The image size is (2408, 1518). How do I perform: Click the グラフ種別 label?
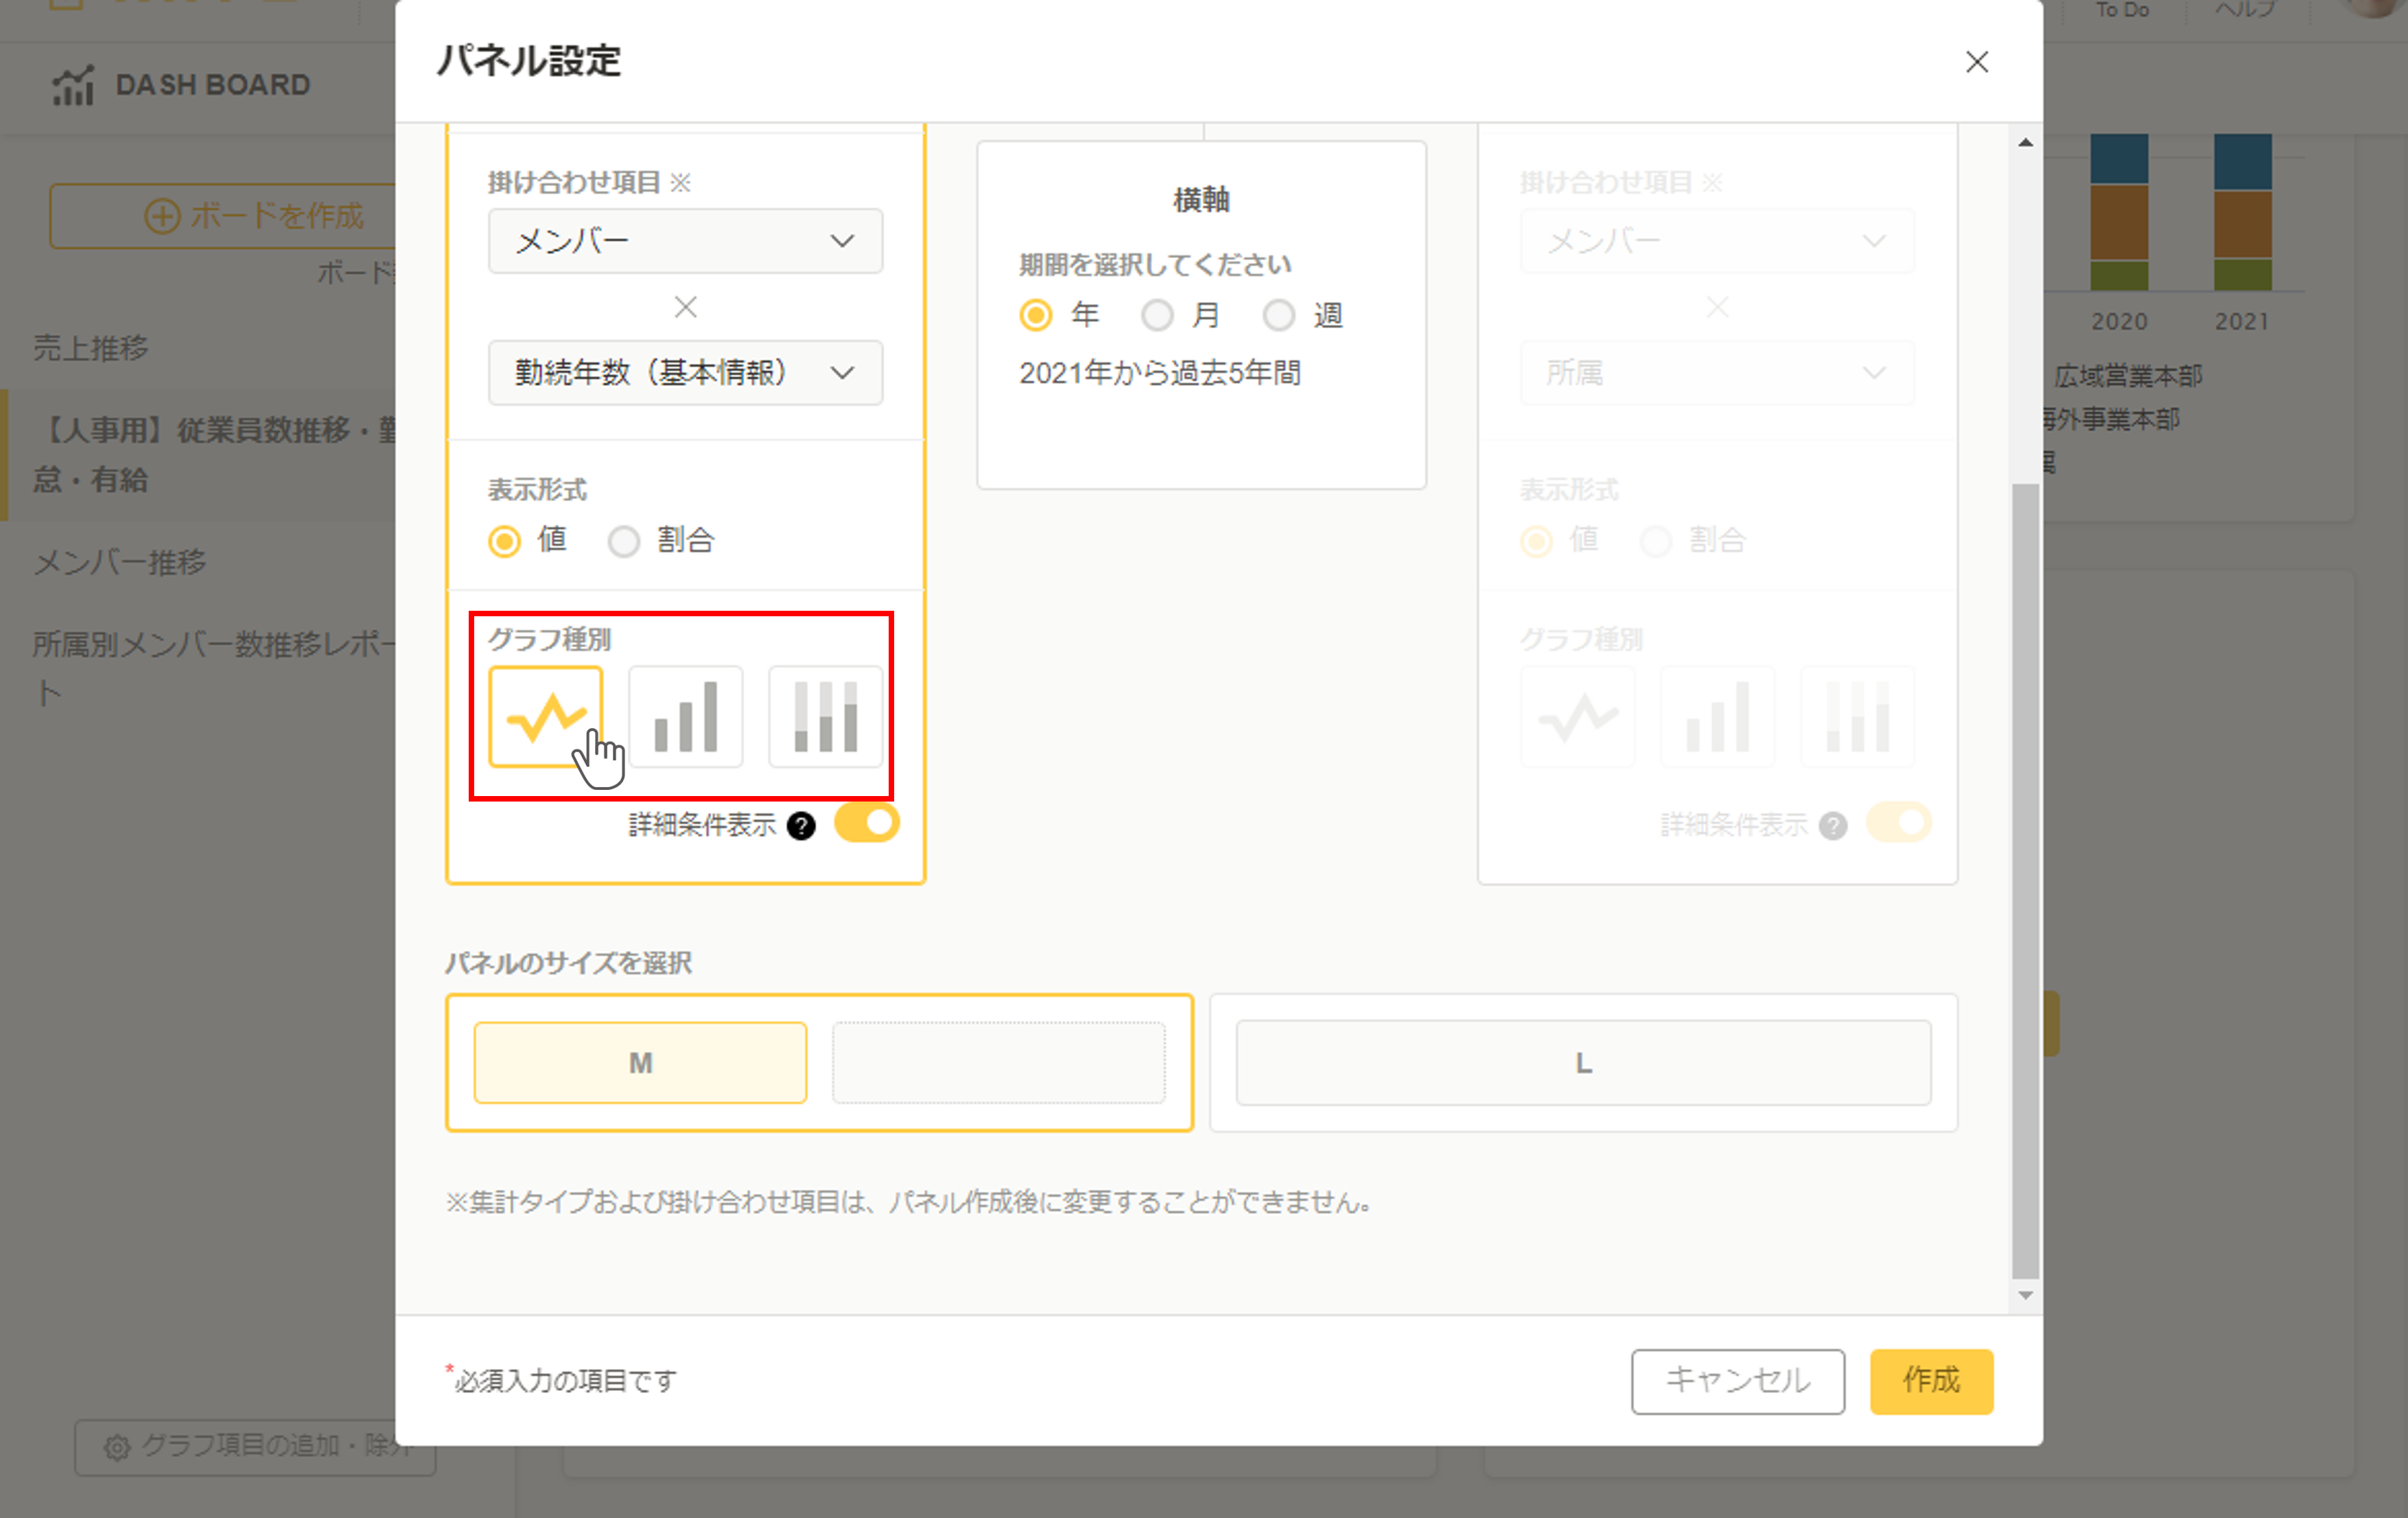(549, 639)
